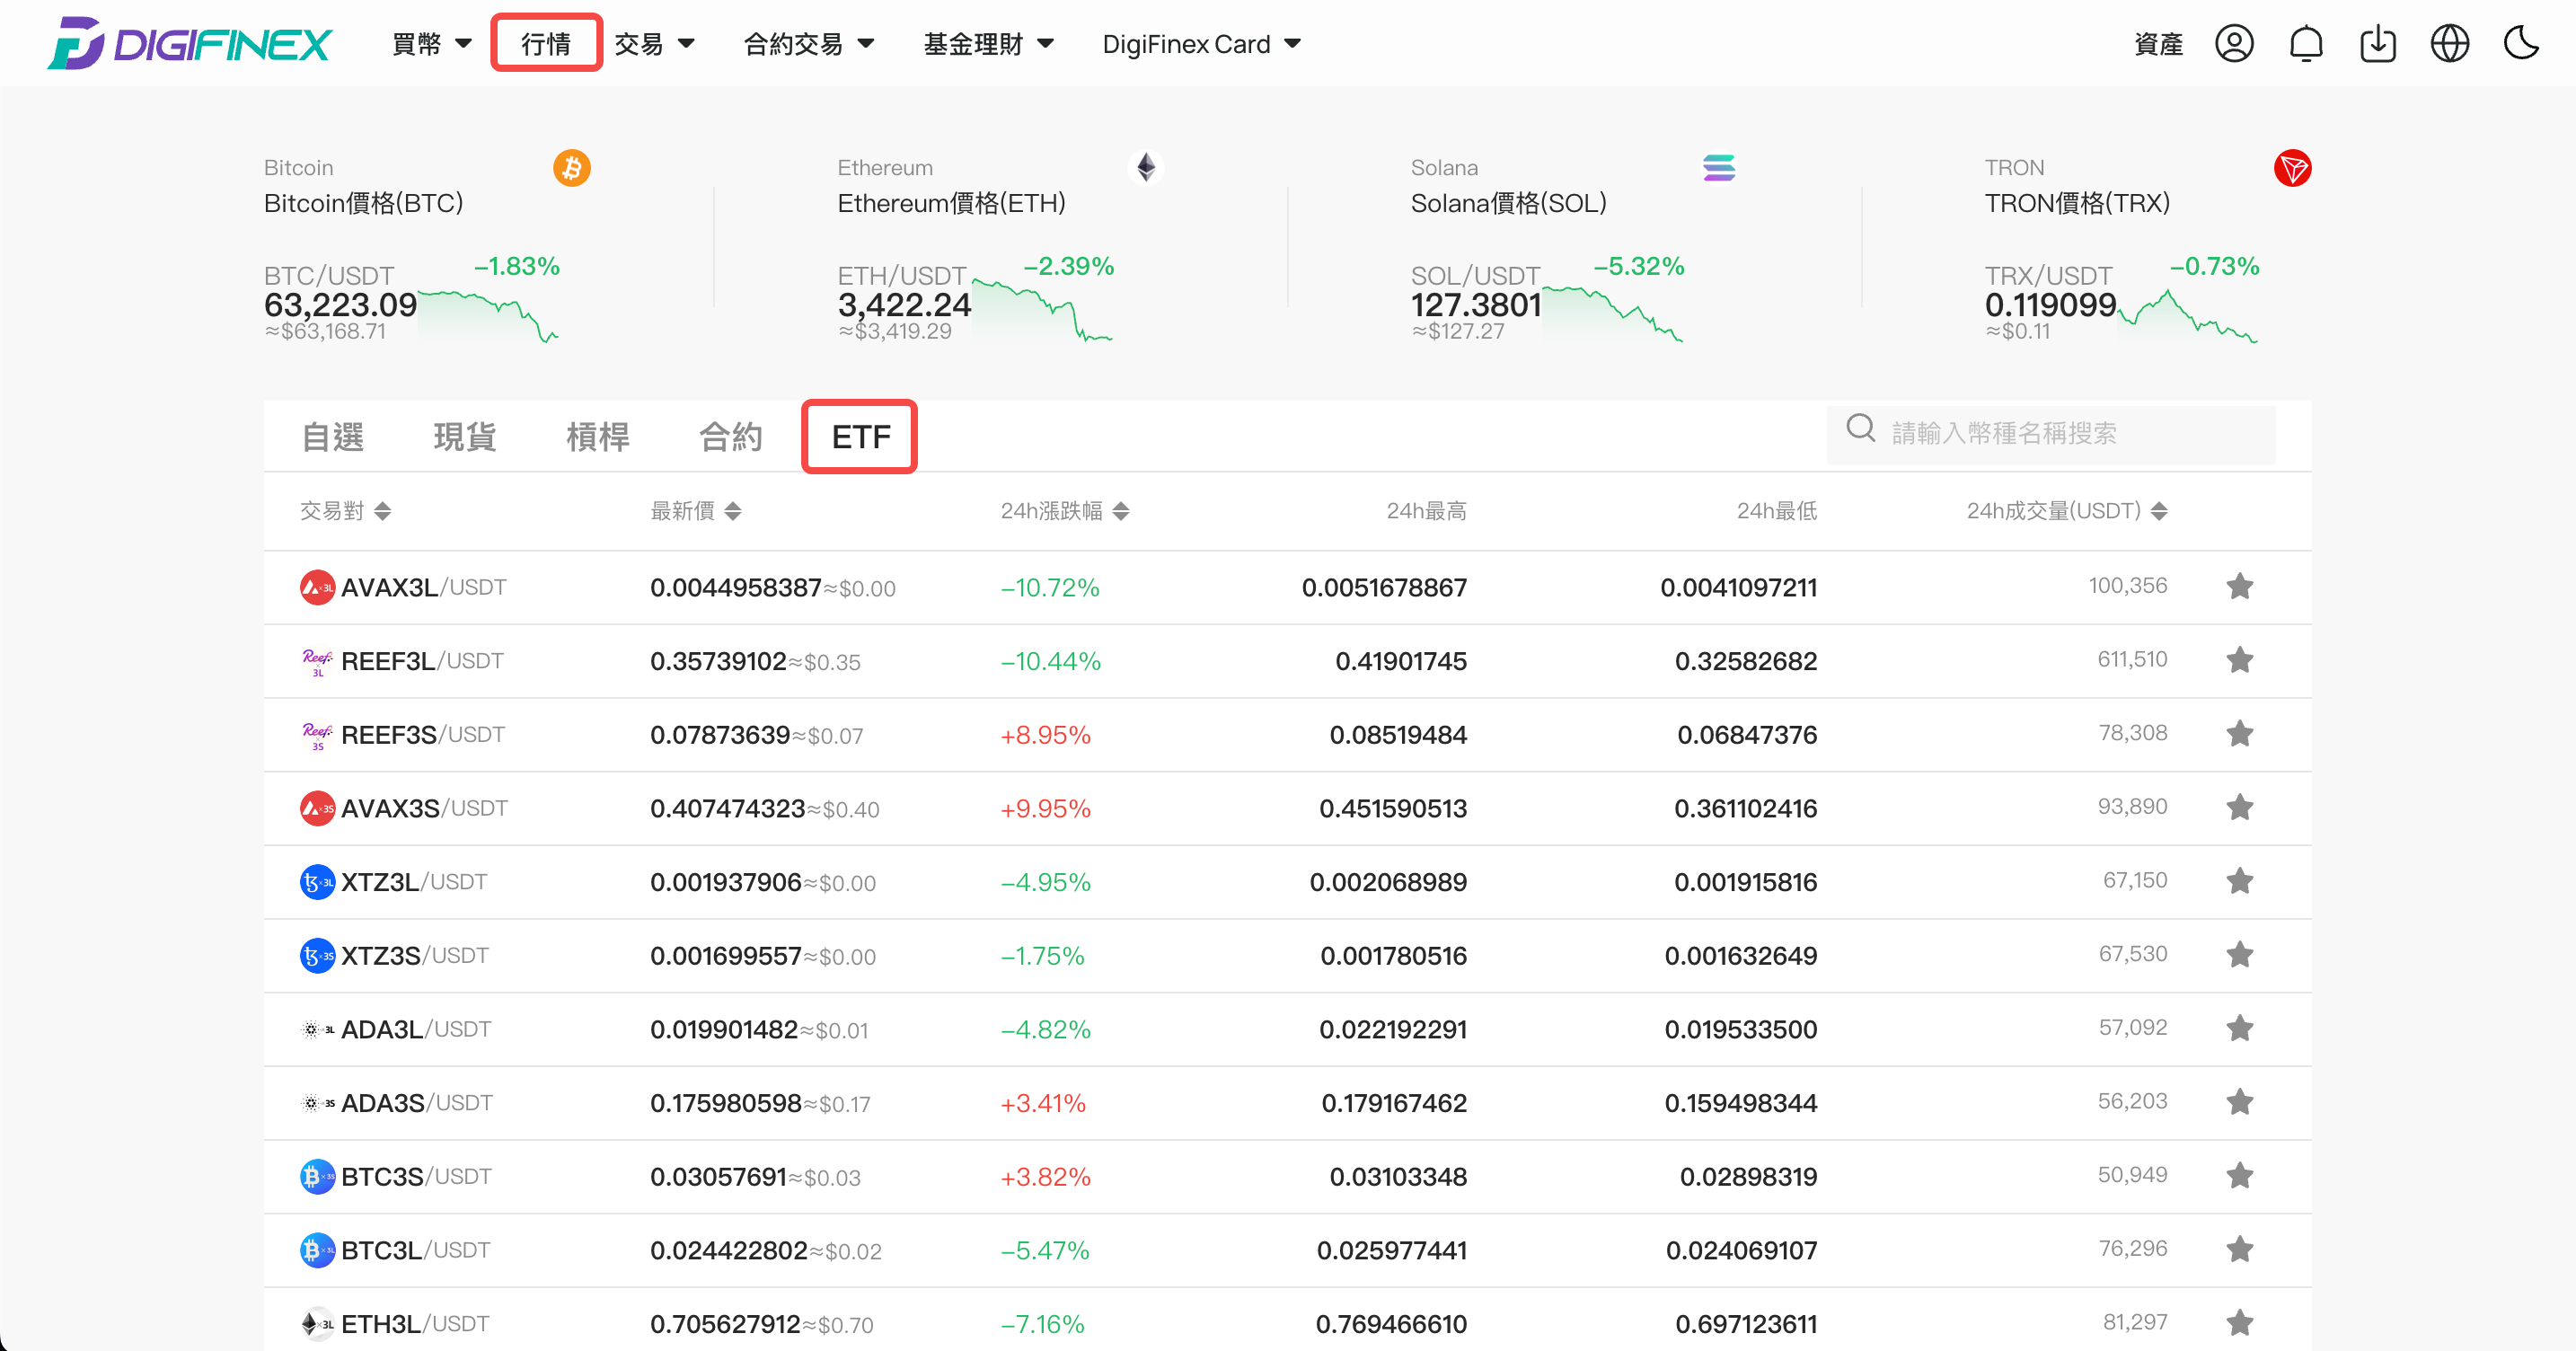Click the TRON coin icon
This screenshot has height=1351, width=2576.
click(x=2292, y=168)
